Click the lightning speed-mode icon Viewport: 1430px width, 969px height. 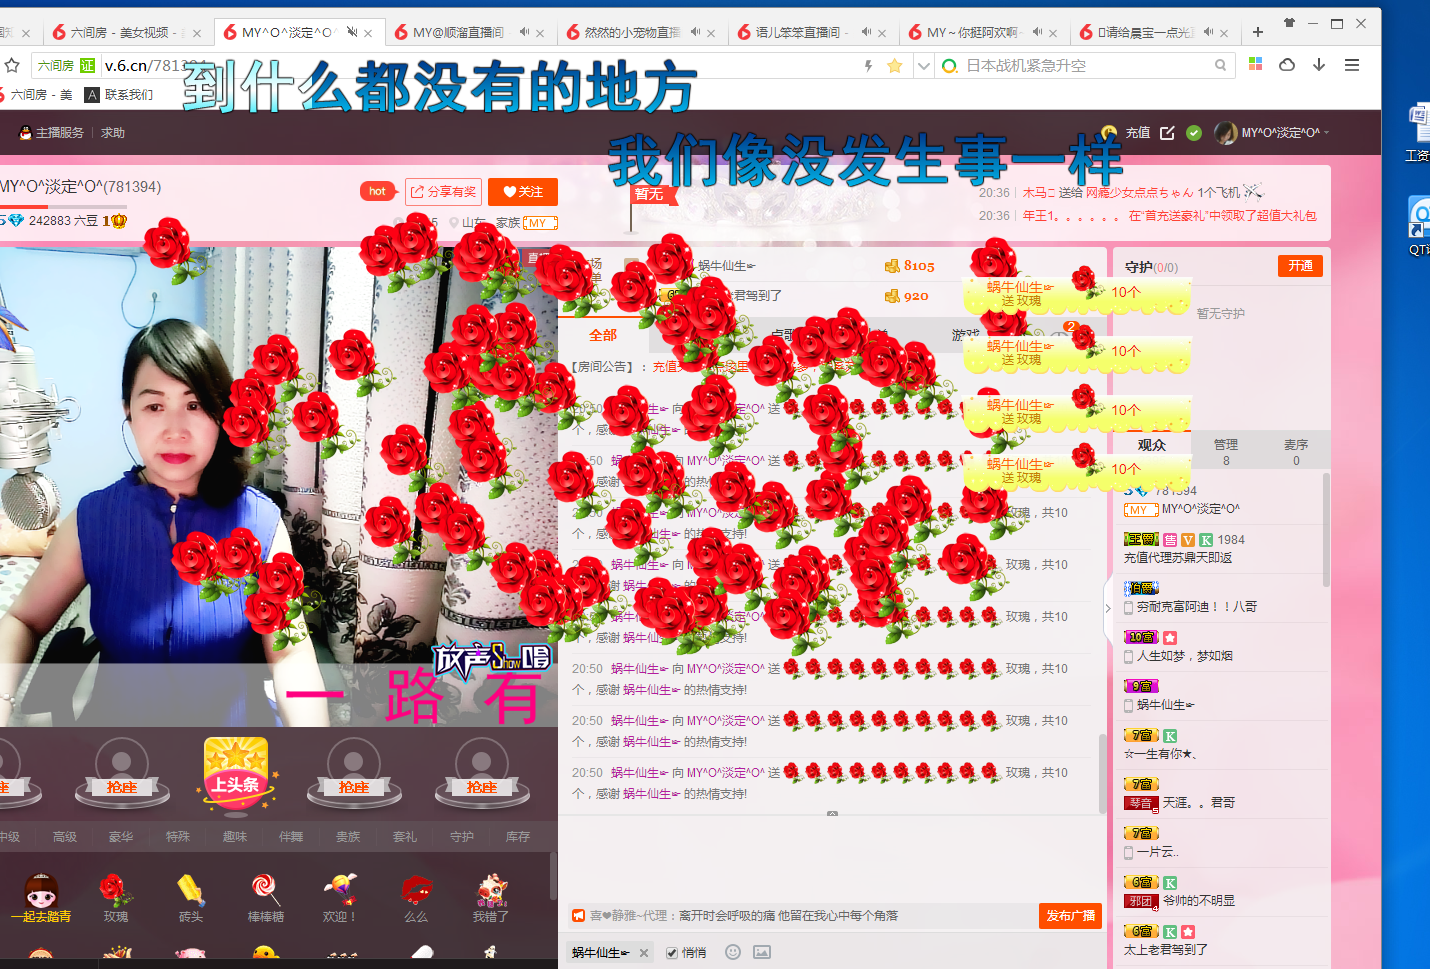pyautogui.click(x=868, y=65)
